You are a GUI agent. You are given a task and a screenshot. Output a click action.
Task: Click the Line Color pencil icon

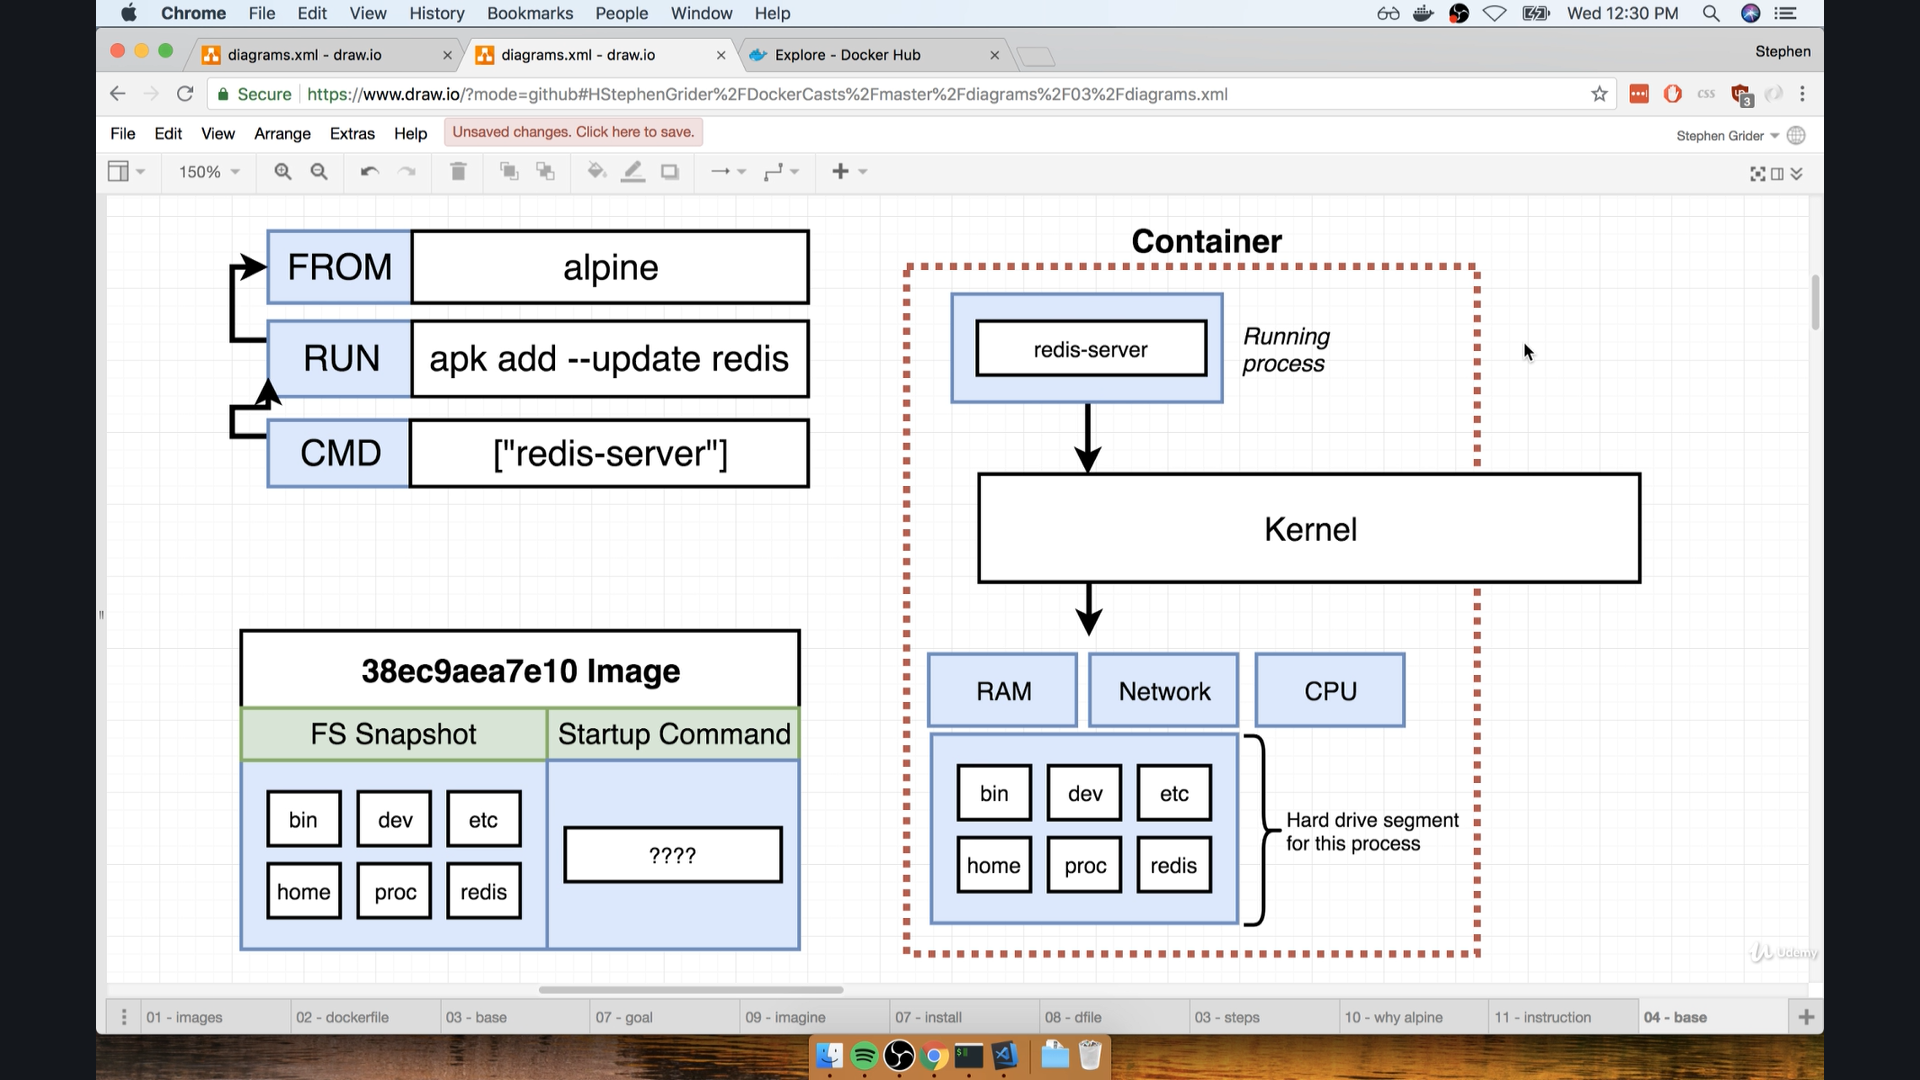click(x=633, y=171)
